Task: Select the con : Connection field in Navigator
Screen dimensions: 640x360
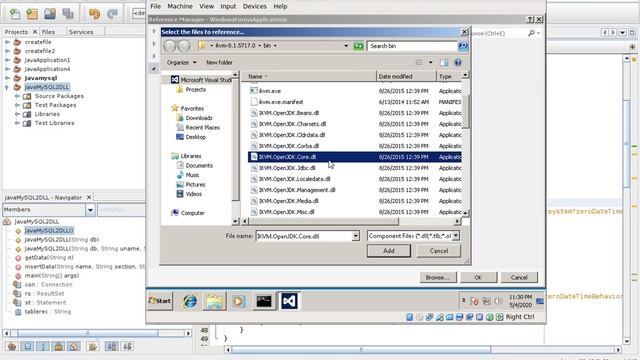Action: point(48,284)
